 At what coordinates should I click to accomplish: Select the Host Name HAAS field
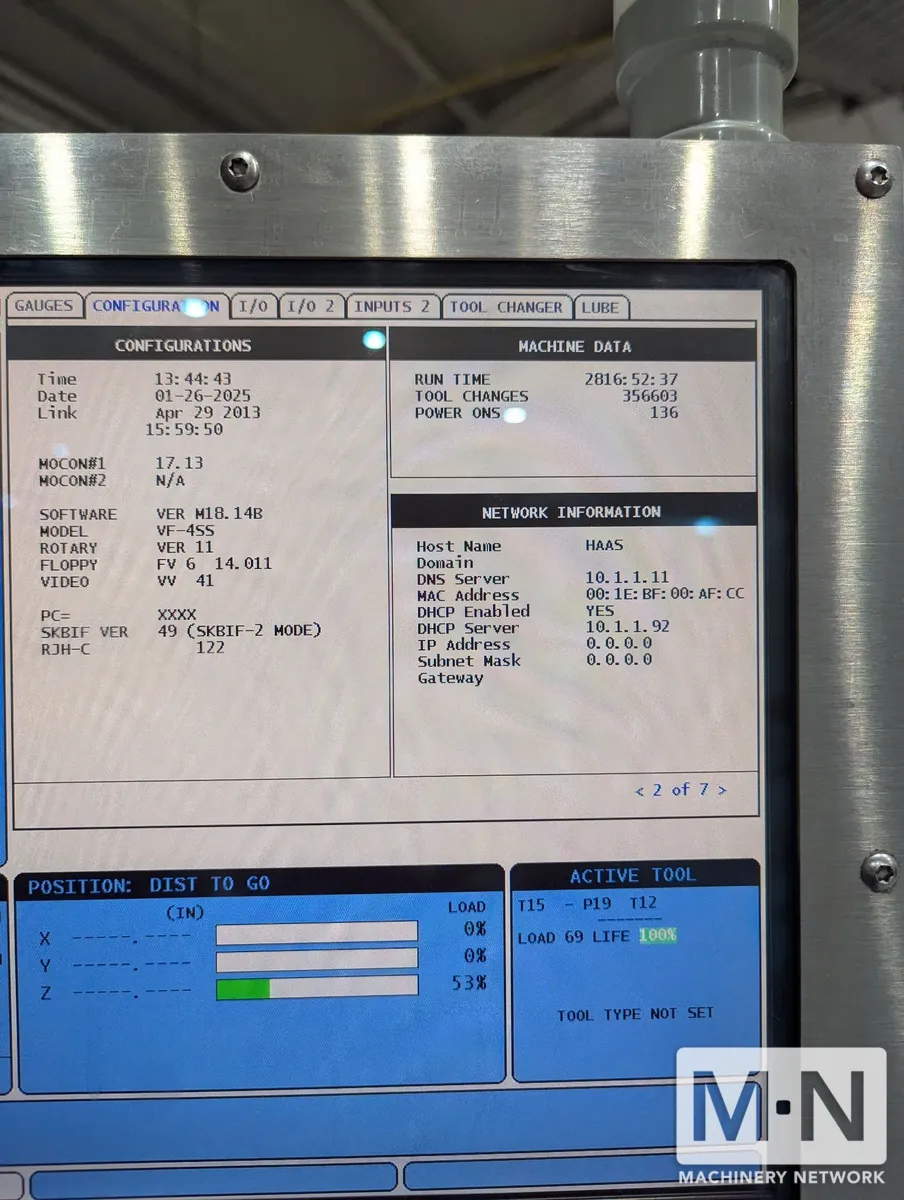(604, 546)
